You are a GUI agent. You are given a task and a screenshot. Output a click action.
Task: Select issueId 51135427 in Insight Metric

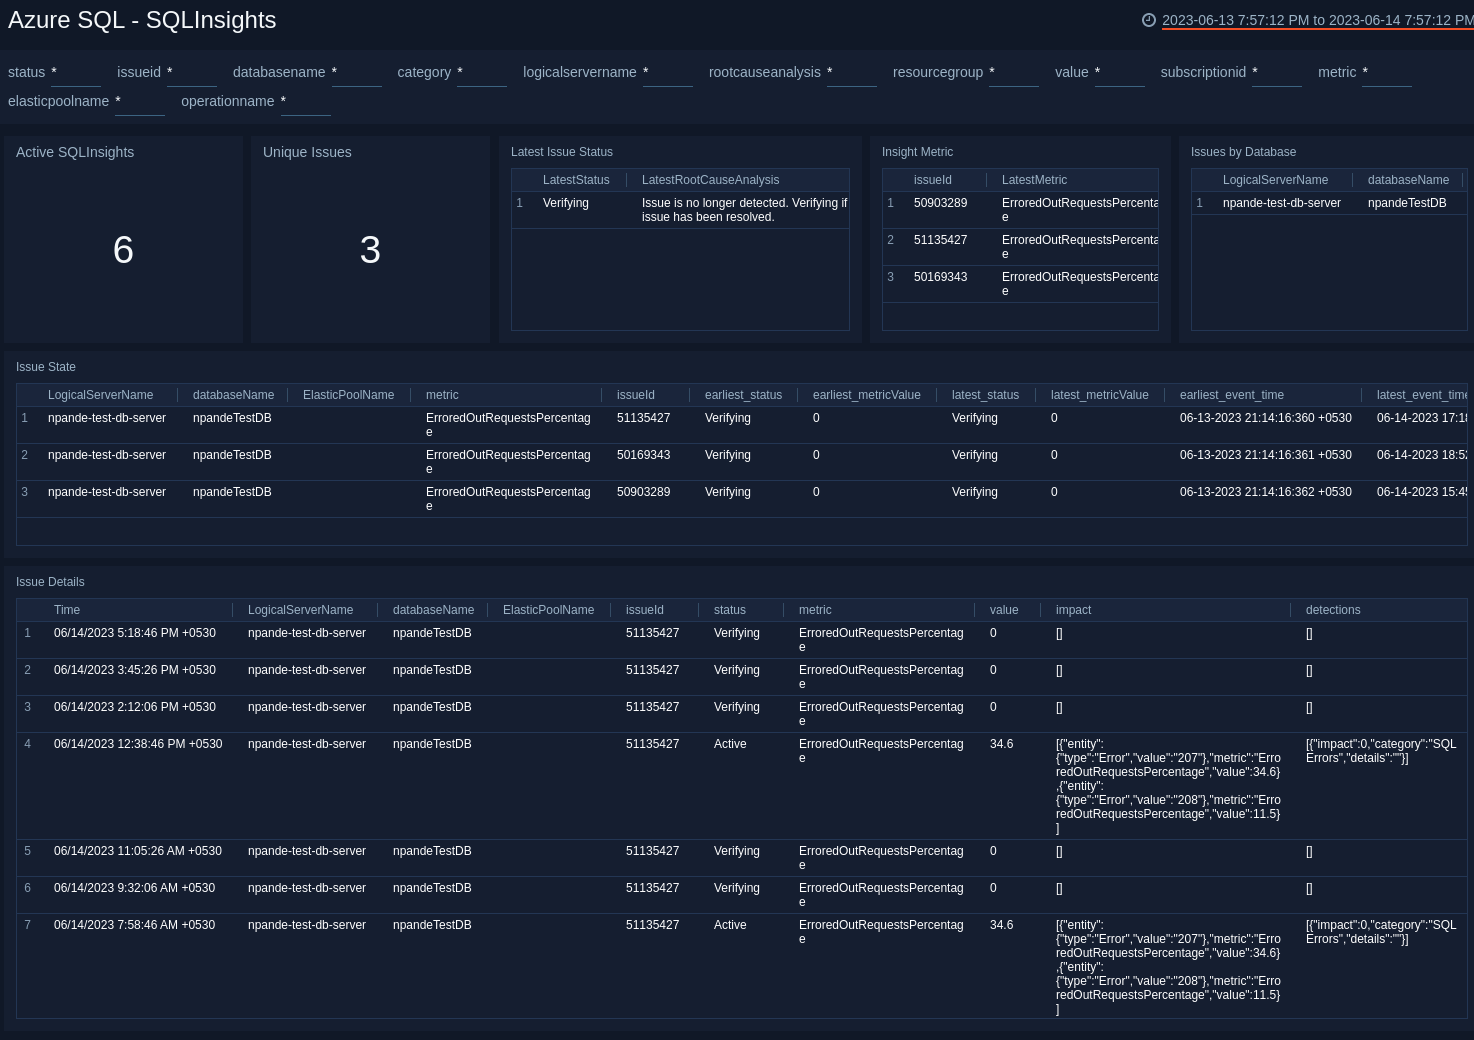[940, 240]
